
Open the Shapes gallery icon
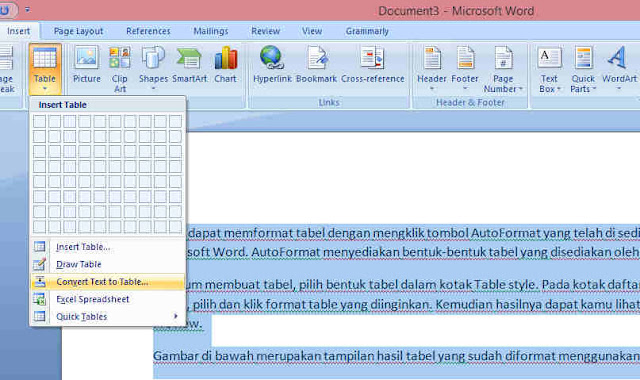click(153, 58)
